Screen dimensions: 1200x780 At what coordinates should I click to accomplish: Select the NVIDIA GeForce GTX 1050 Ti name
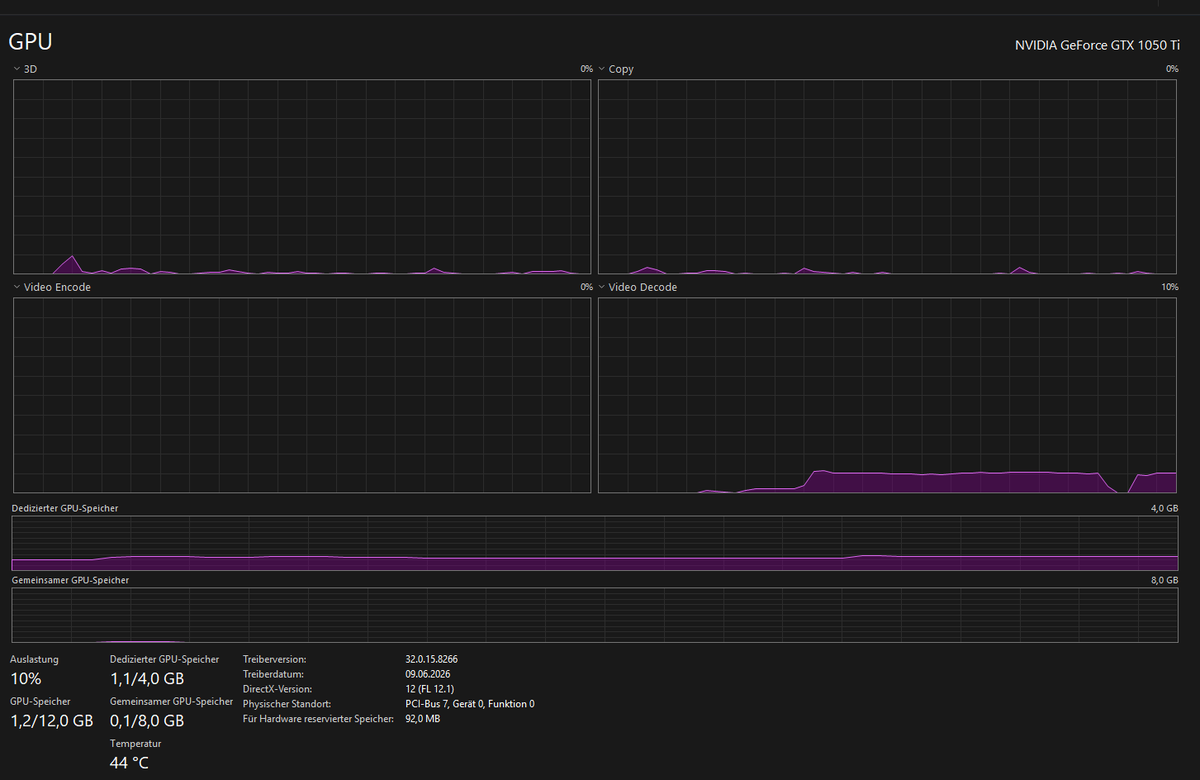coord(1097,45)
